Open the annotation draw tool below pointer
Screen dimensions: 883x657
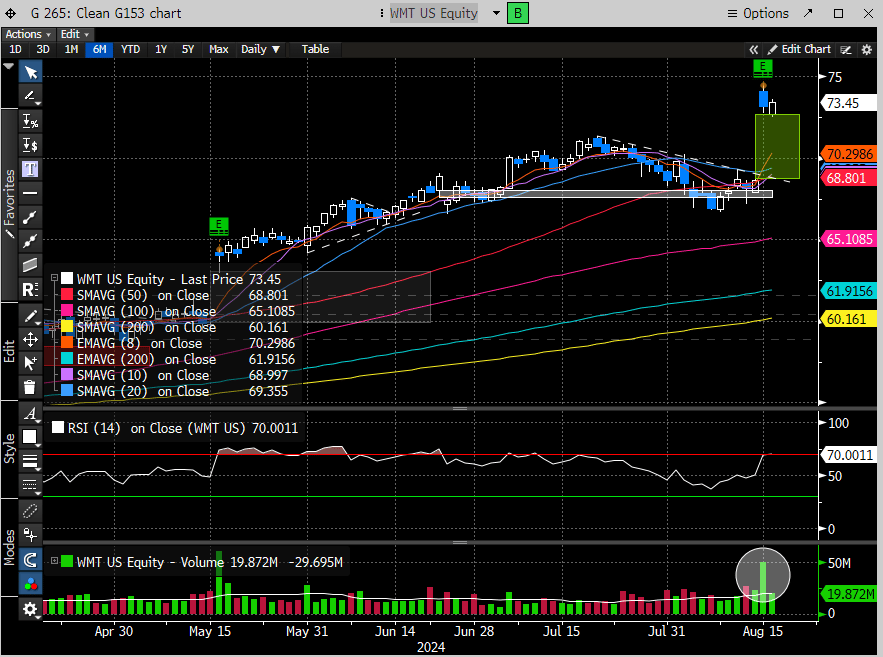30,96
